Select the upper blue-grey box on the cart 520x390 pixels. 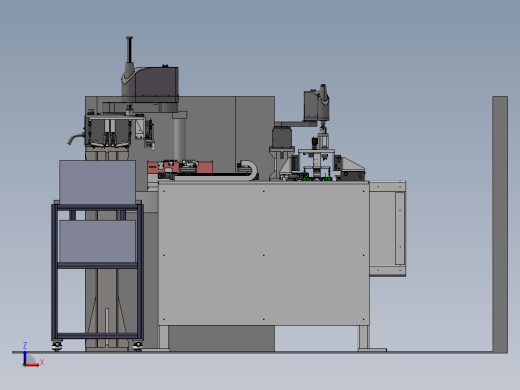pyautogui.click(x=97, y=182)
